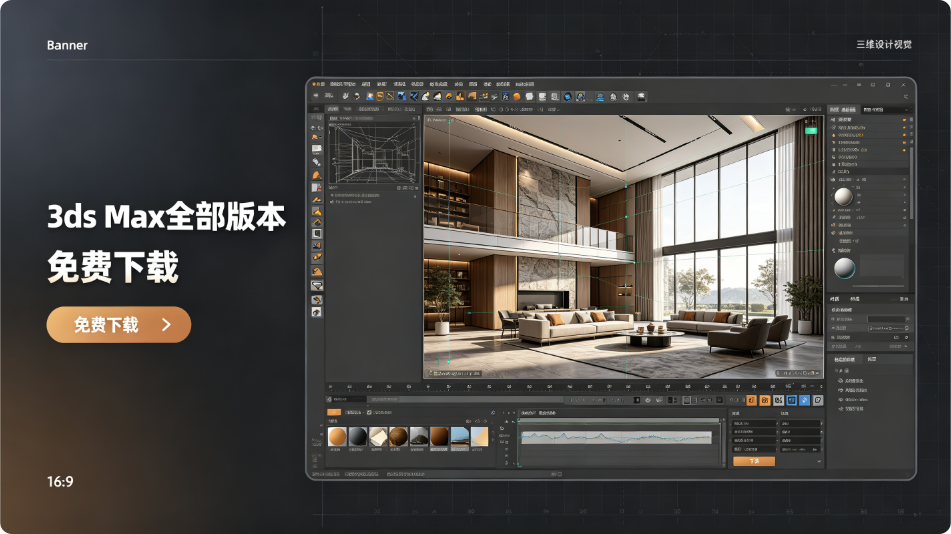Viewport: 951px width, 534px height.
Task: Click the white square frame icon in the left tool strip
Action: [317, 234]
